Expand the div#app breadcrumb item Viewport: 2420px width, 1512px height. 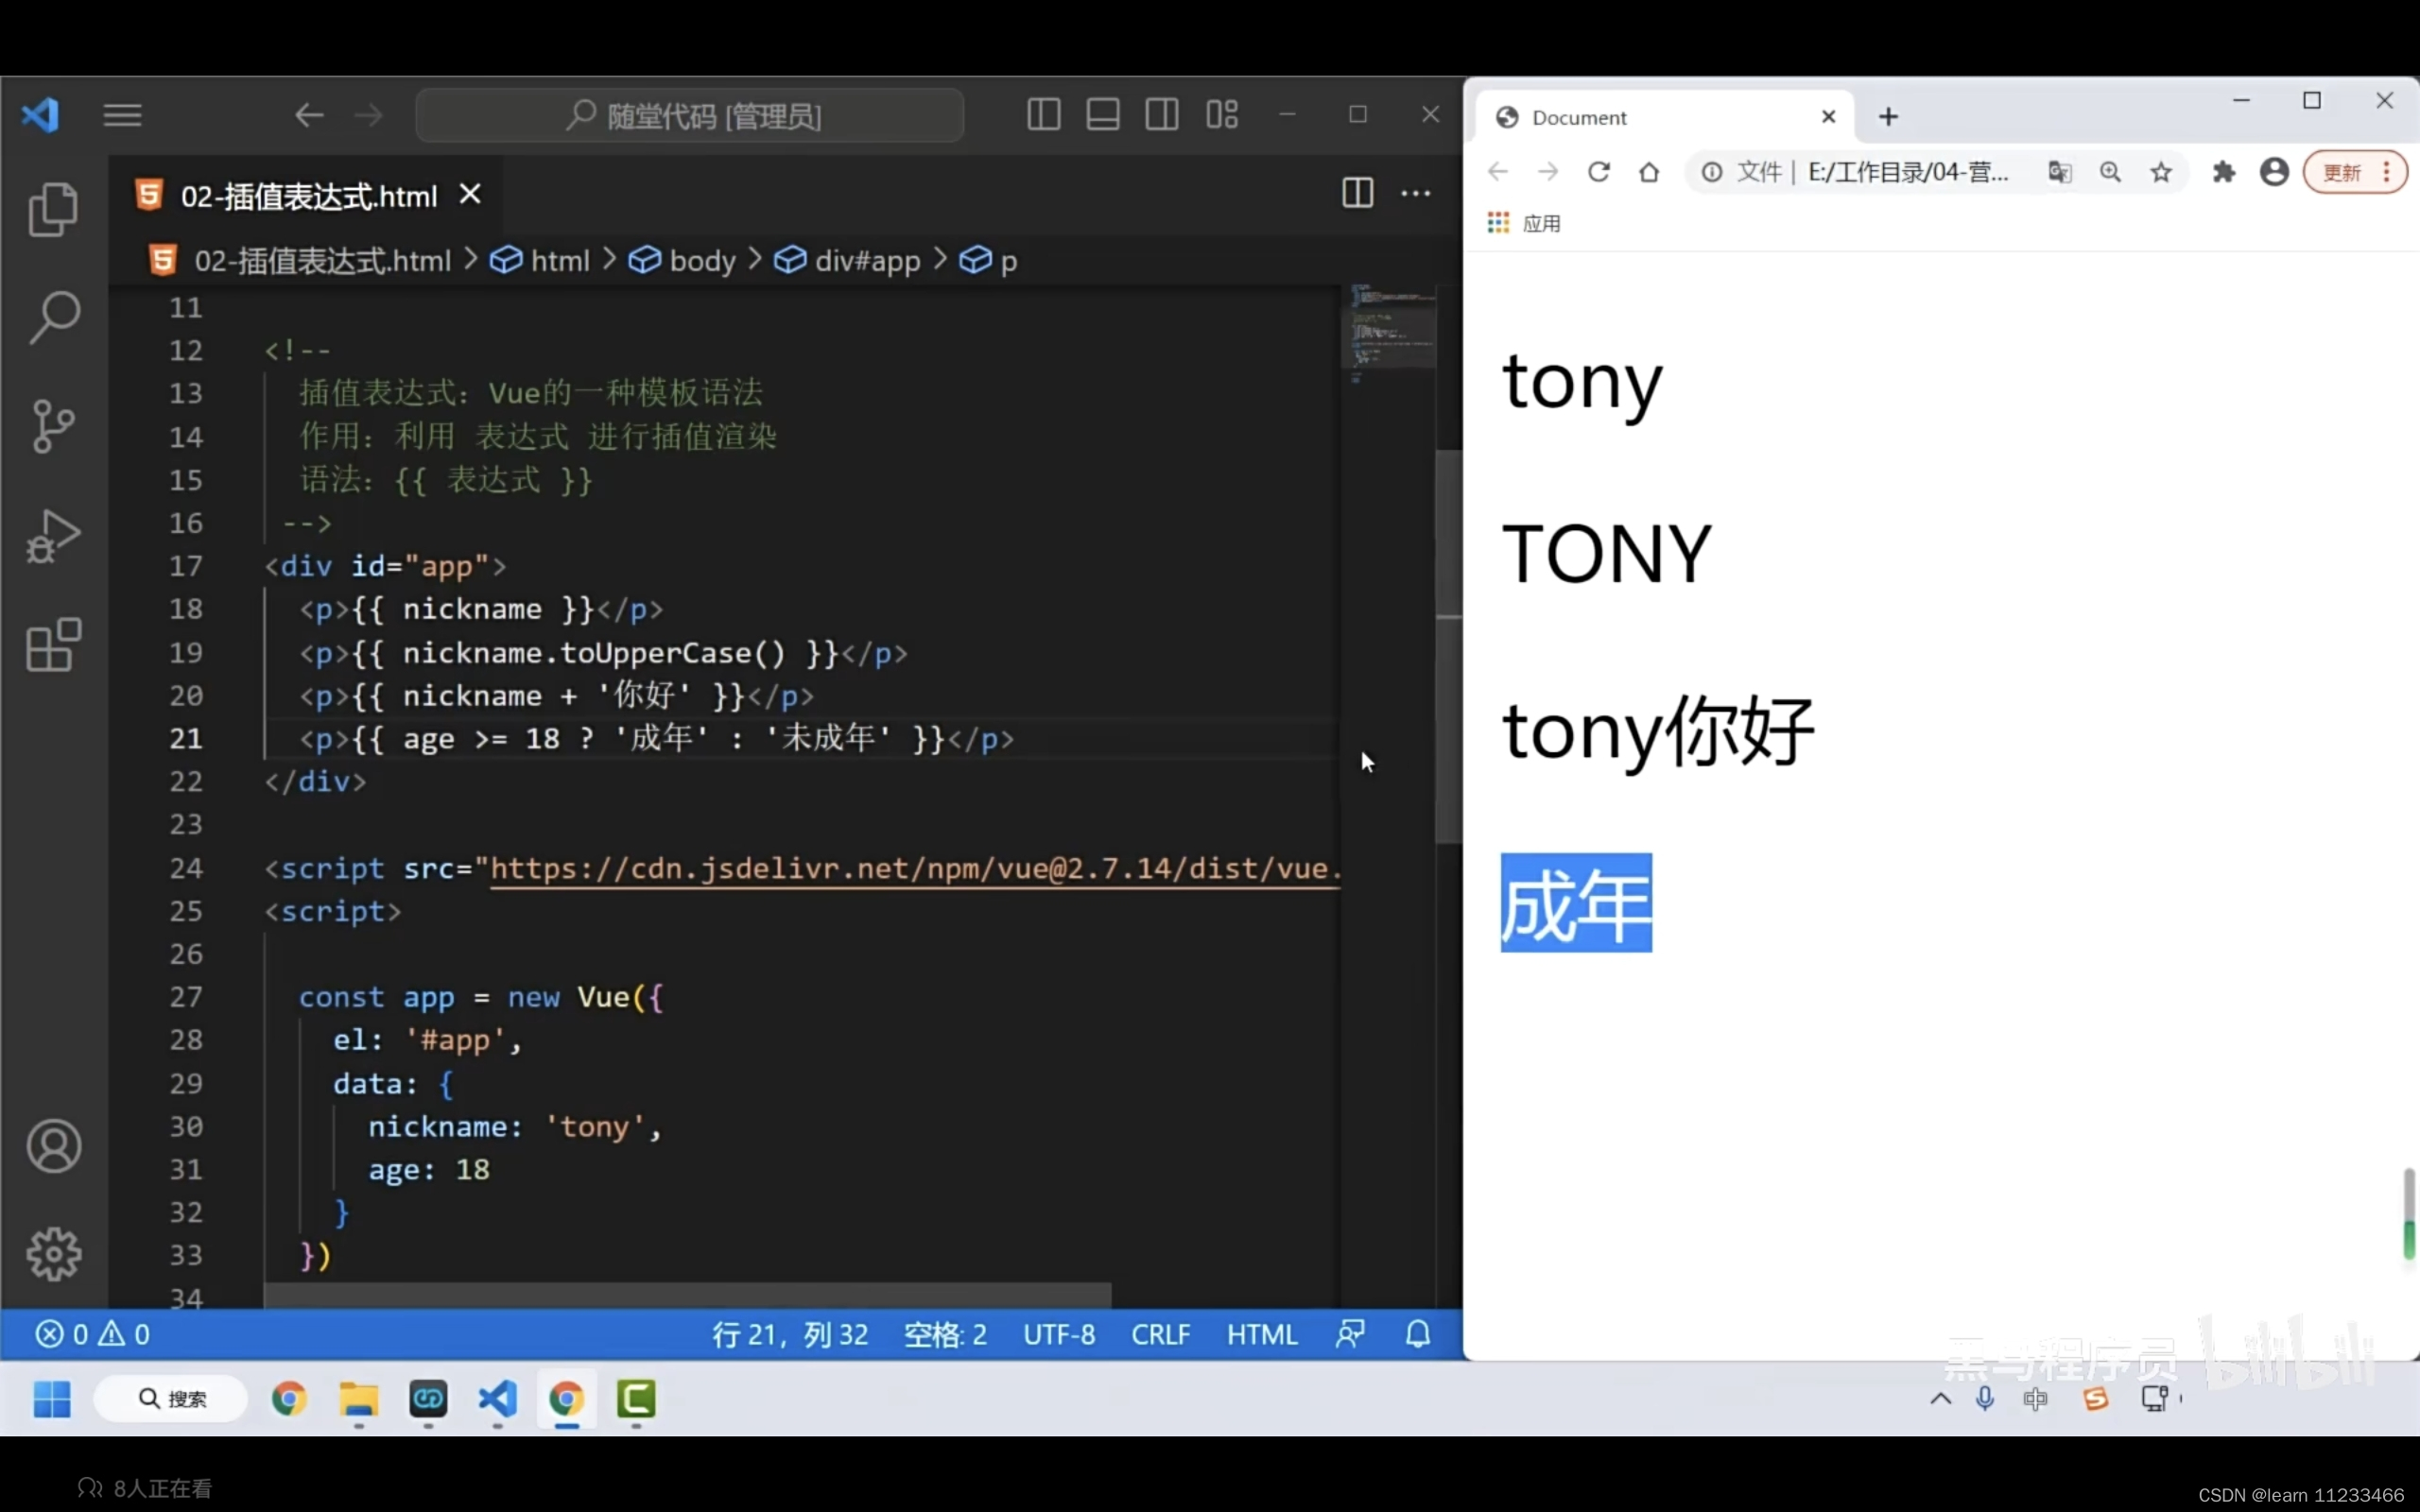pos(866,261)
